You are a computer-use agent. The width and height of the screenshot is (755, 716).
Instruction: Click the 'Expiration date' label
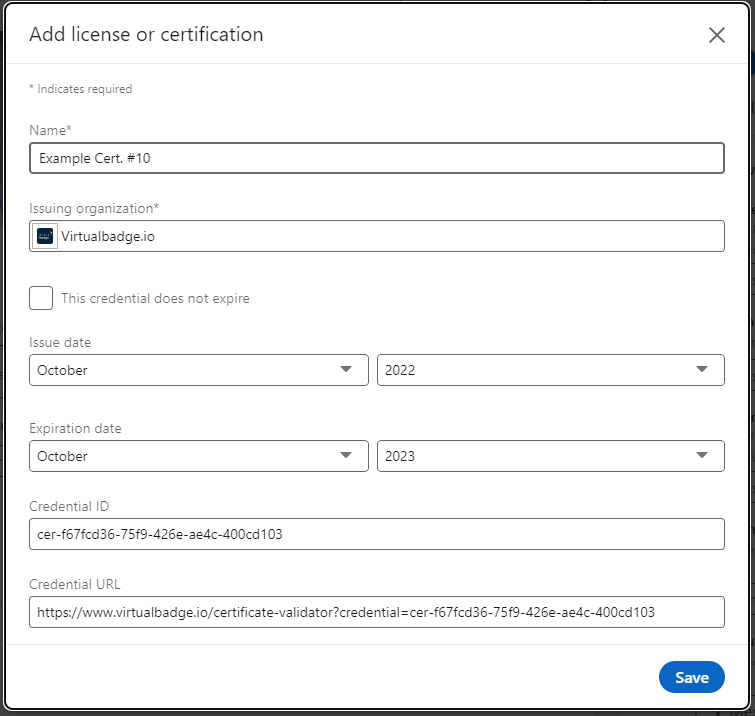(75, 429)
